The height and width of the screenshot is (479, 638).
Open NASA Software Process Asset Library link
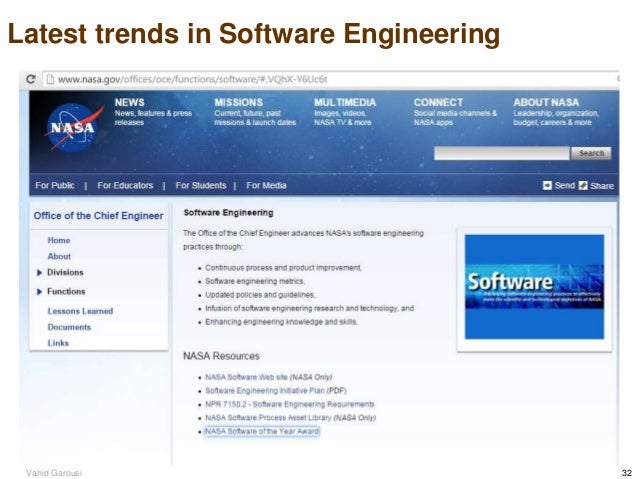(x=268, y=418)
